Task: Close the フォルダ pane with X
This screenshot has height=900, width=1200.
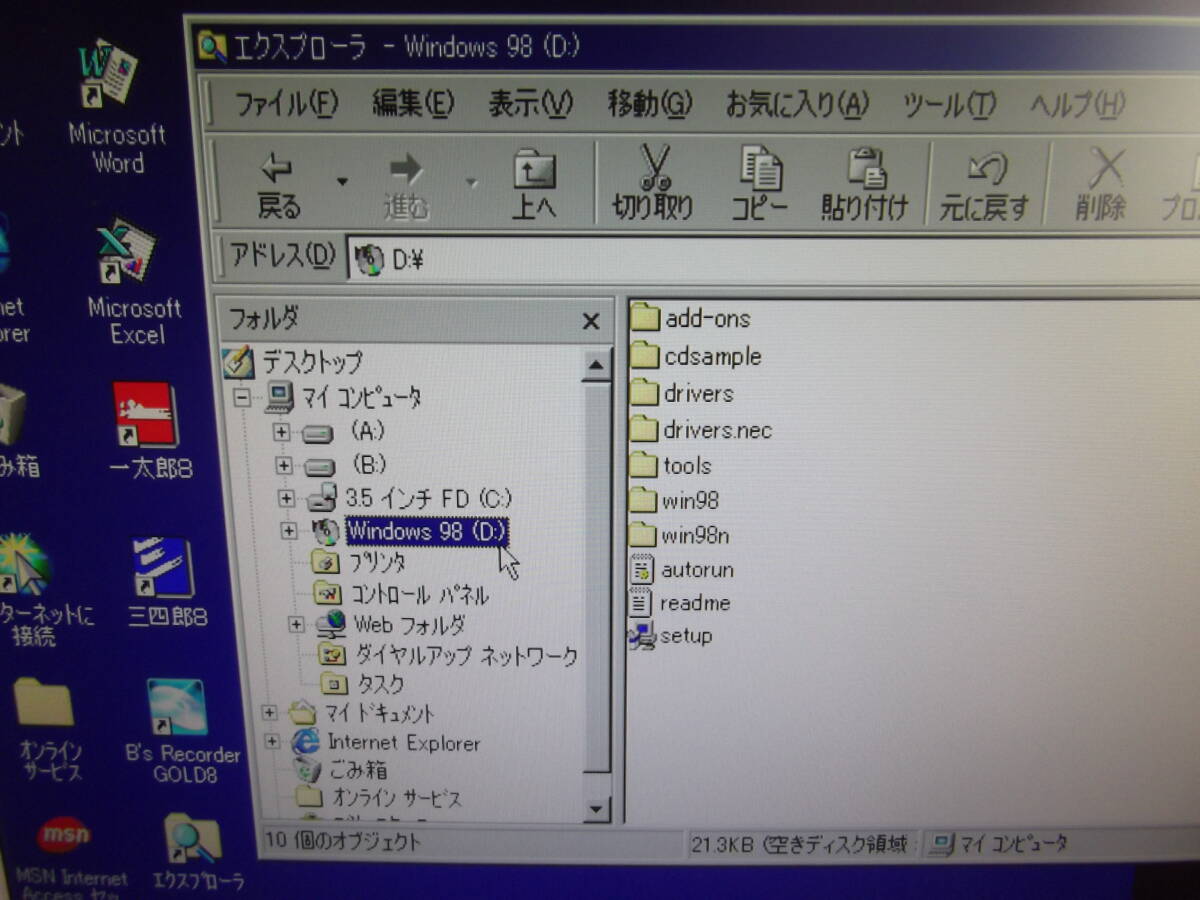Action: pyautogui.click(x=591, y=321)
